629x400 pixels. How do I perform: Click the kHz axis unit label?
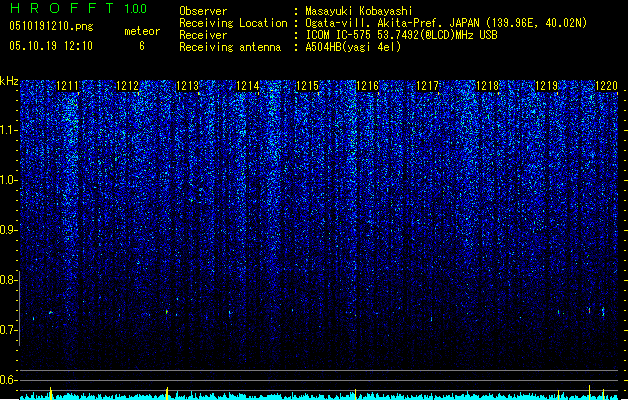tap(9, 81)
